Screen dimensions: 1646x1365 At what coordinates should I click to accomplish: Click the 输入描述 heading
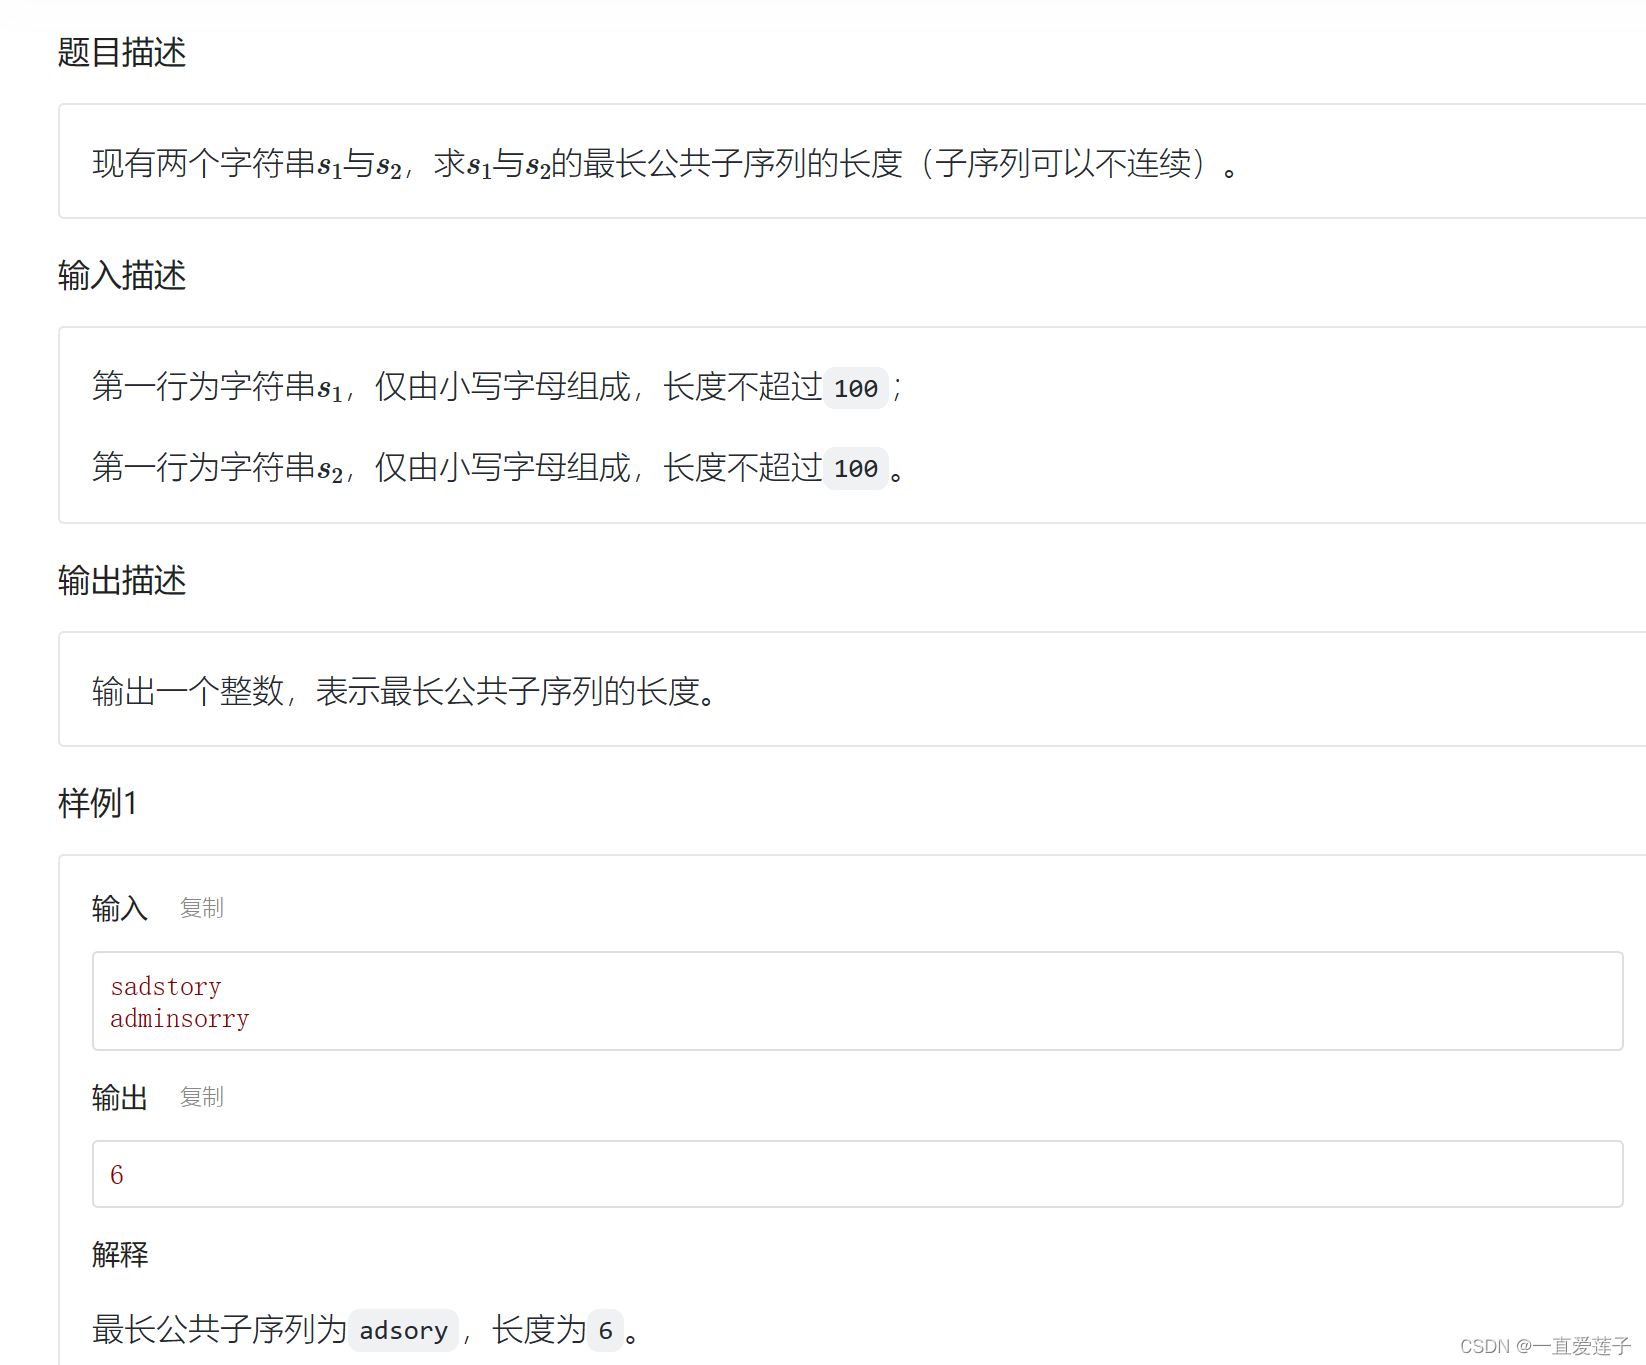tap(122, 275)
